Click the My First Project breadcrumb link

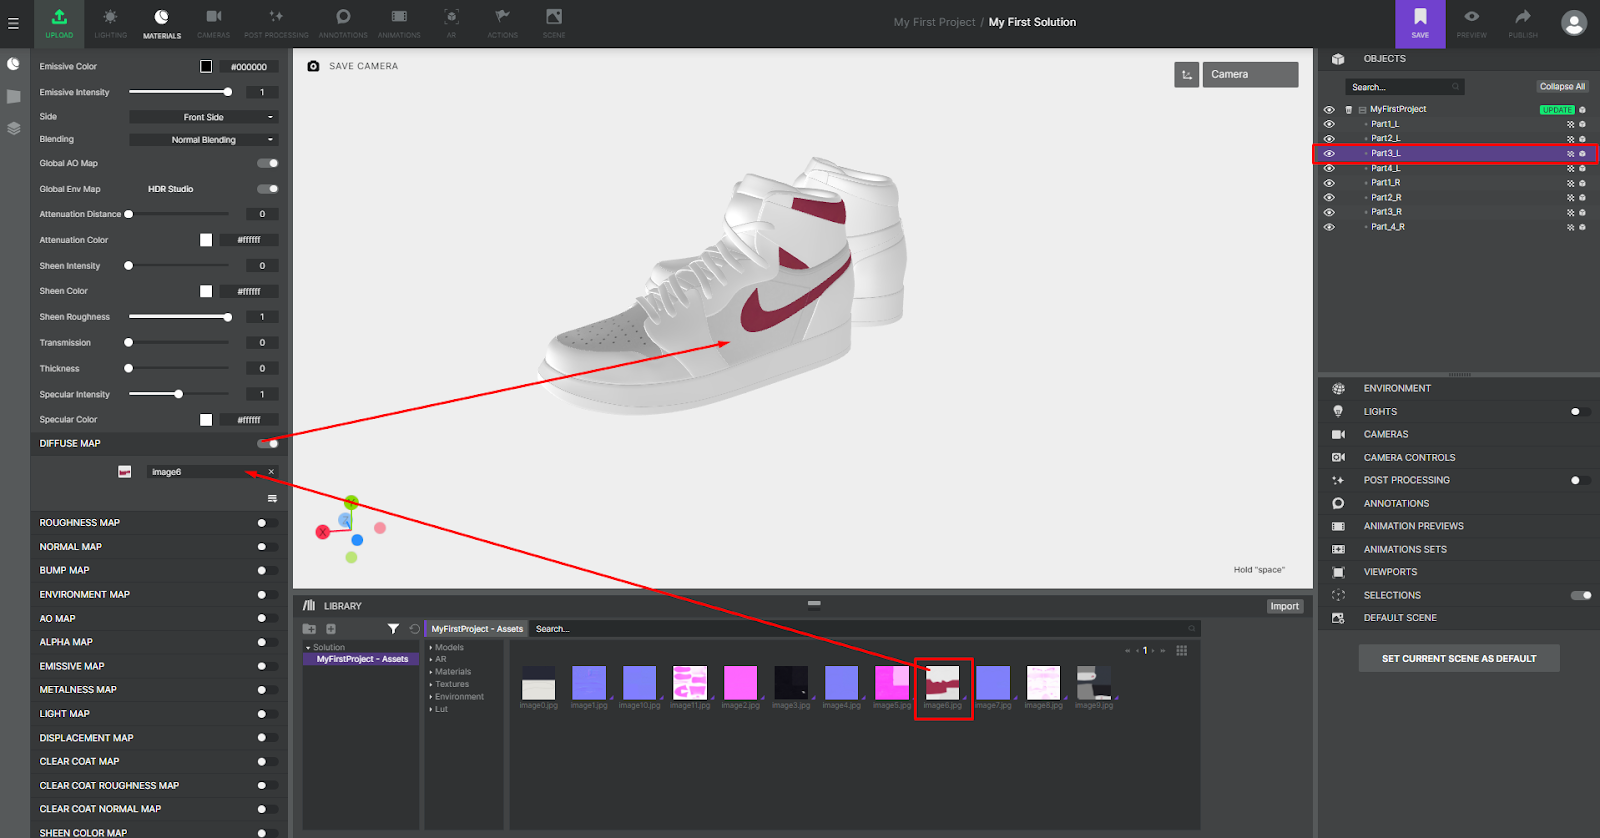point(934,22)
